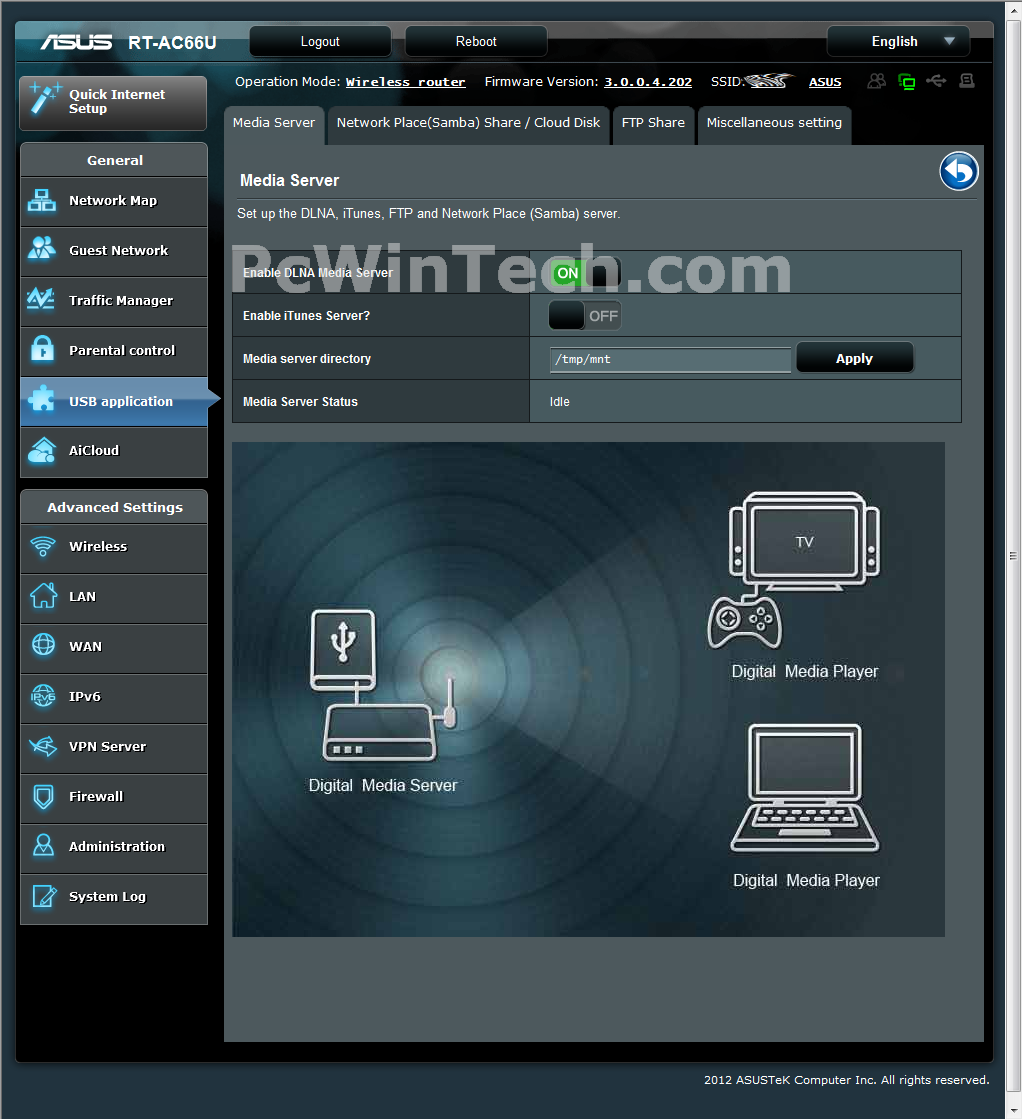Click the "RT-AC66U" model name

click(172, 43)
